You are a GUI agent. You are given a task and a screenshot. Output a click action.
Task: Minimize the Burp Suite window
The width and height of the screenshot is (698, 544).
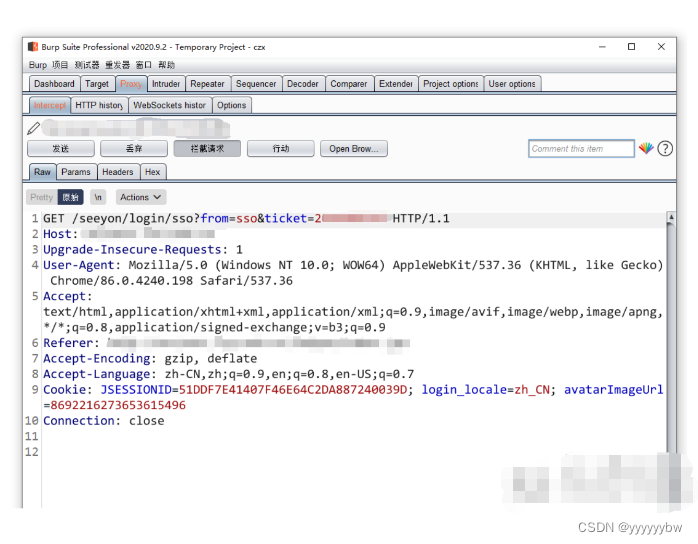tap(602, 47)
